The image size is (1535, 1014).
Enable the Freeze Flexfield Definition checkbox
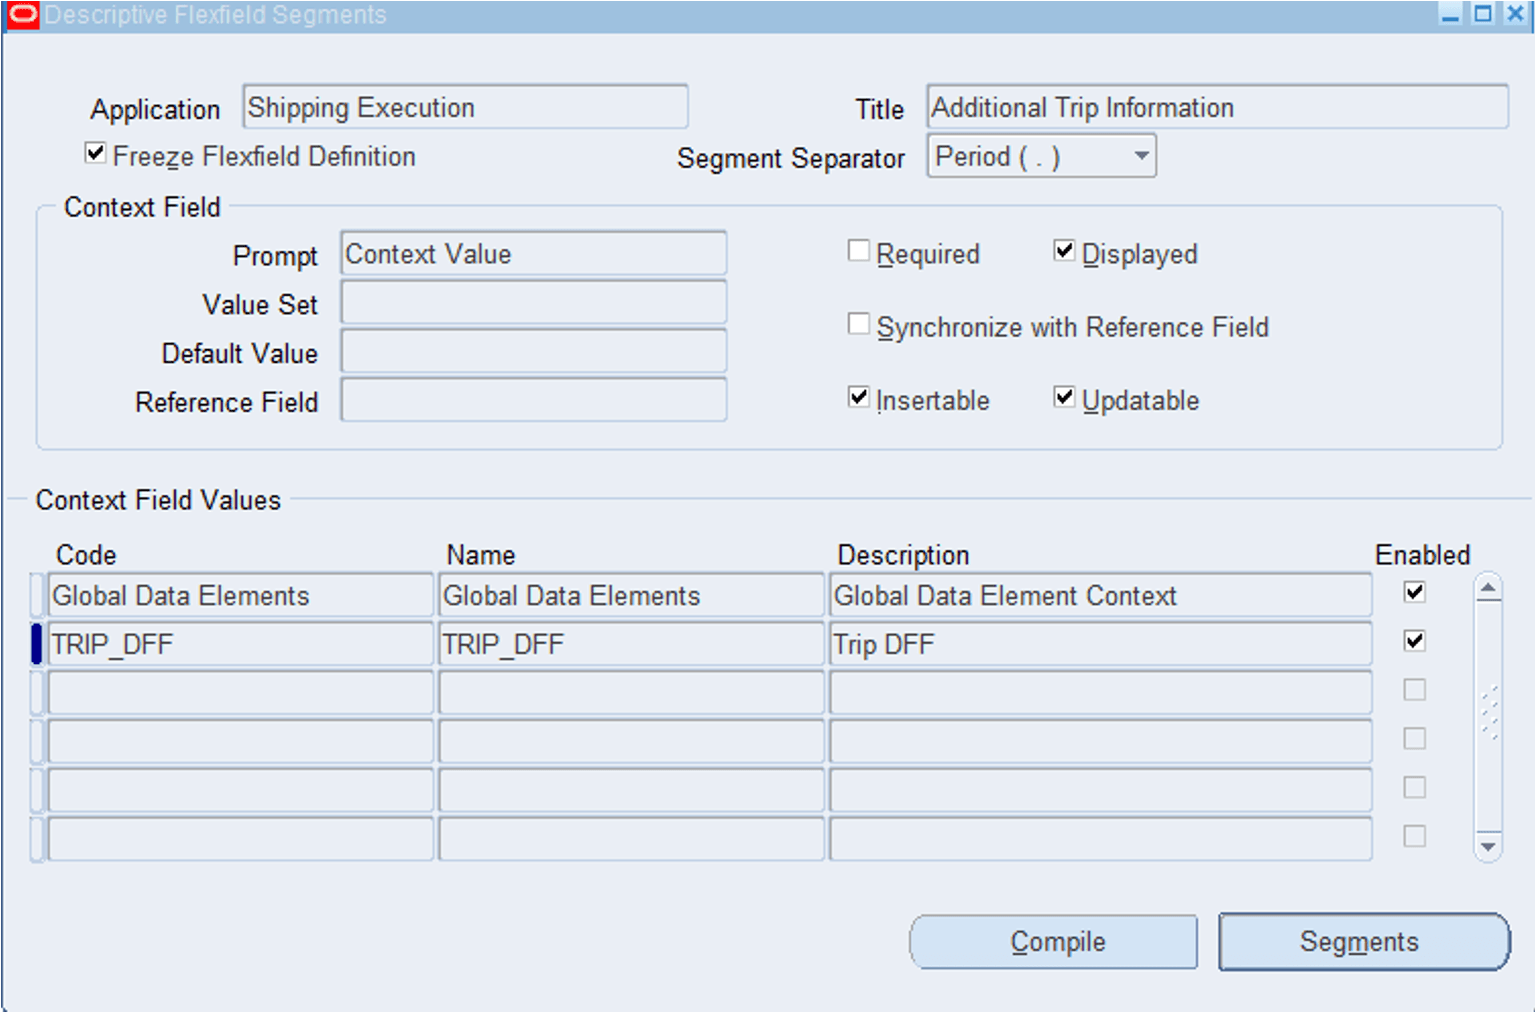click(95, 152)
